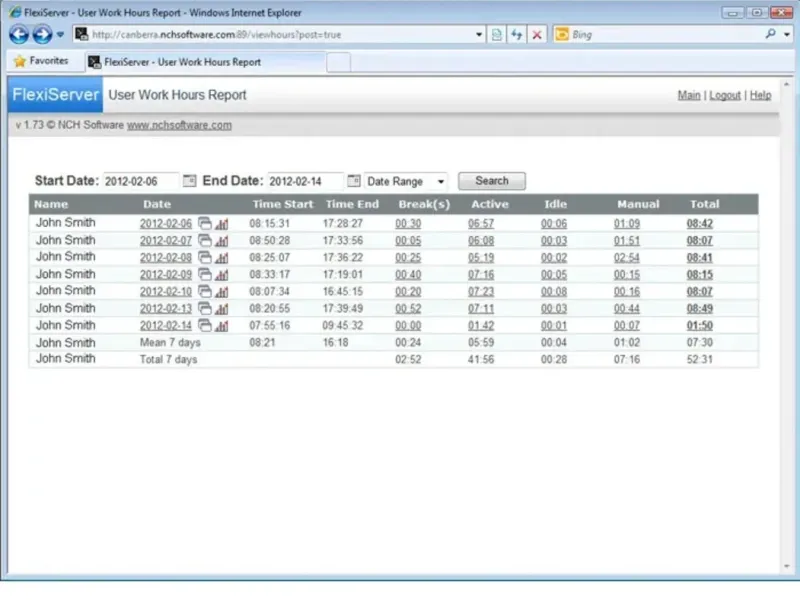Image resolution: width=800 pixels, height=600 pixels.
Task: Open active time 07:23 link
Action: [481, 292]
